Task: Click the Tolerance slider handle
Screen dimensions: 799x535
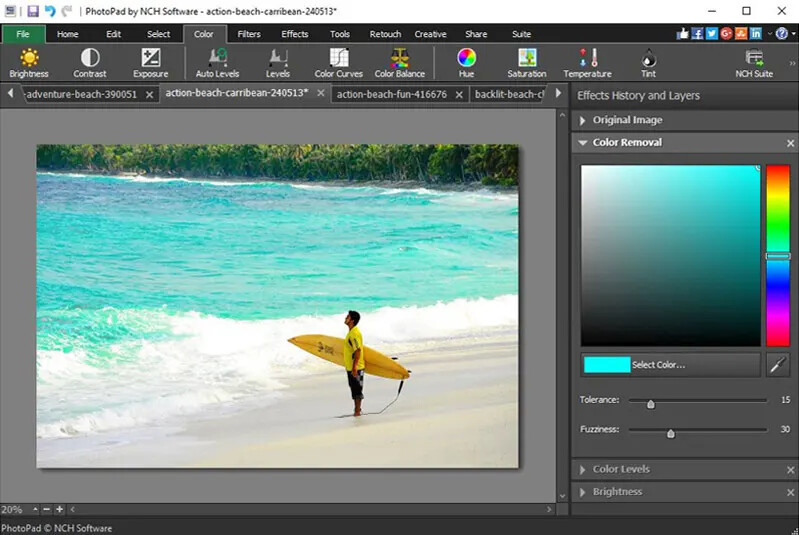Action: tap(651, 404)
